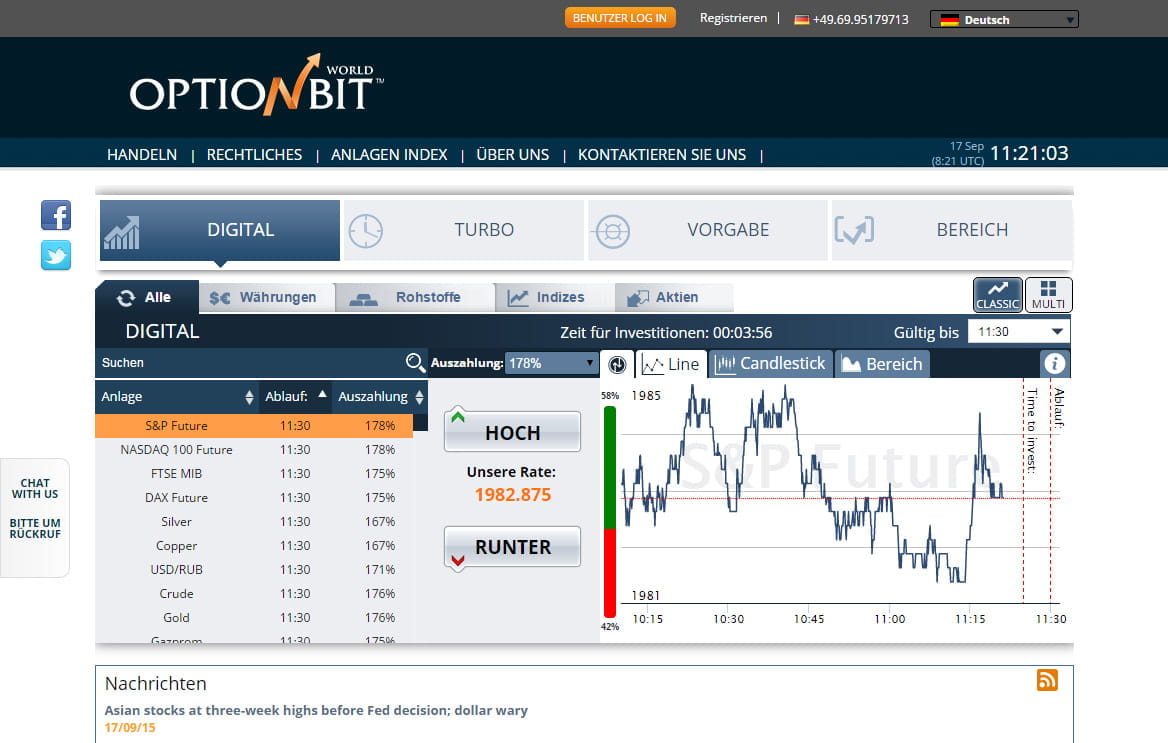Select the NASDAQ 100 Future row
This screenshot has height=743, width=1168.
[x=254, y=449]
